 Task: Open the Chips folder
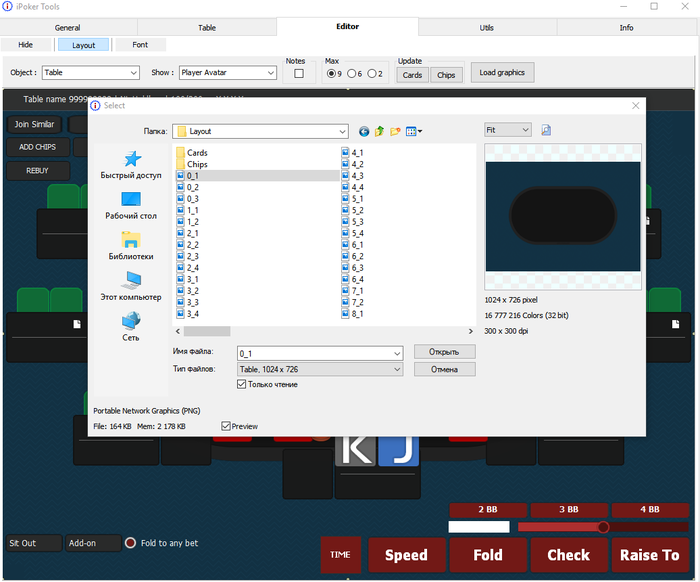[x=192, y=164]
